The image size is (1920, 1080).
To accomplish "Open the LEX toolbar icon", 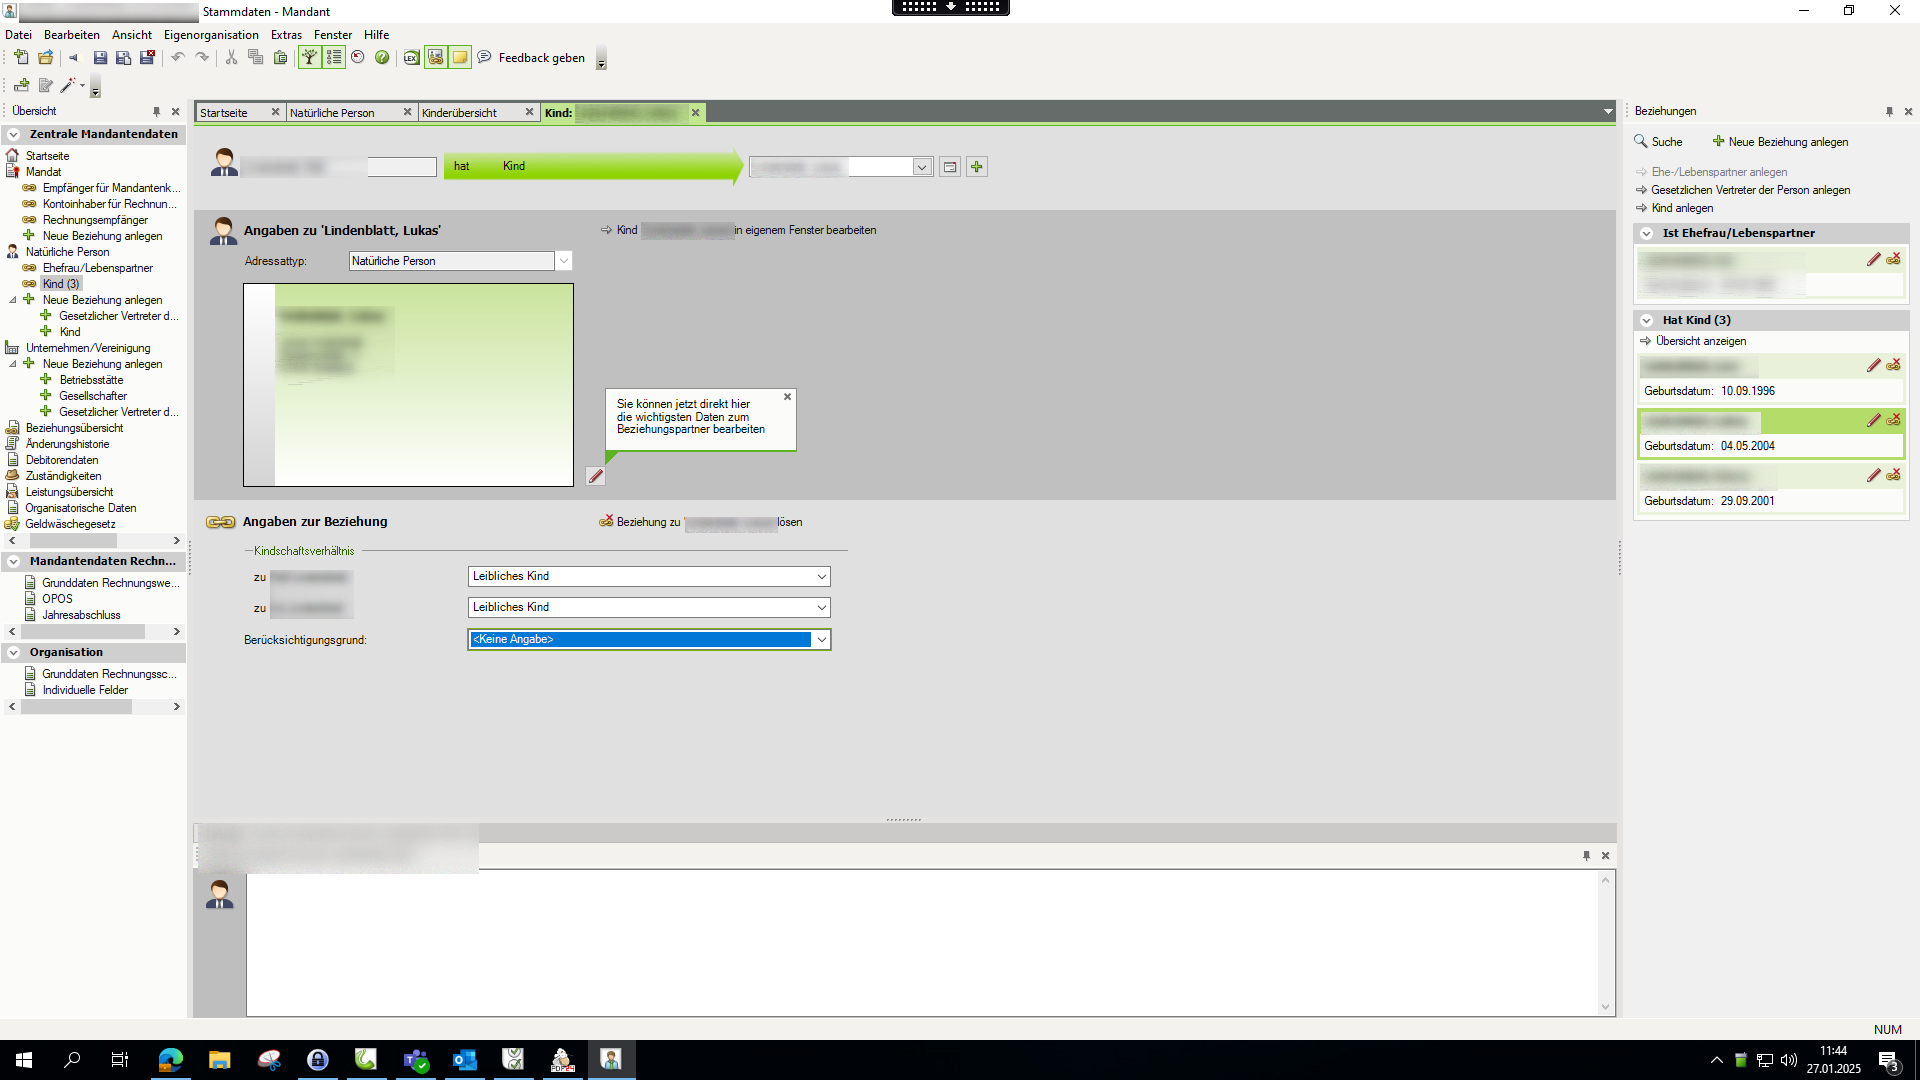I will point(411,58).
